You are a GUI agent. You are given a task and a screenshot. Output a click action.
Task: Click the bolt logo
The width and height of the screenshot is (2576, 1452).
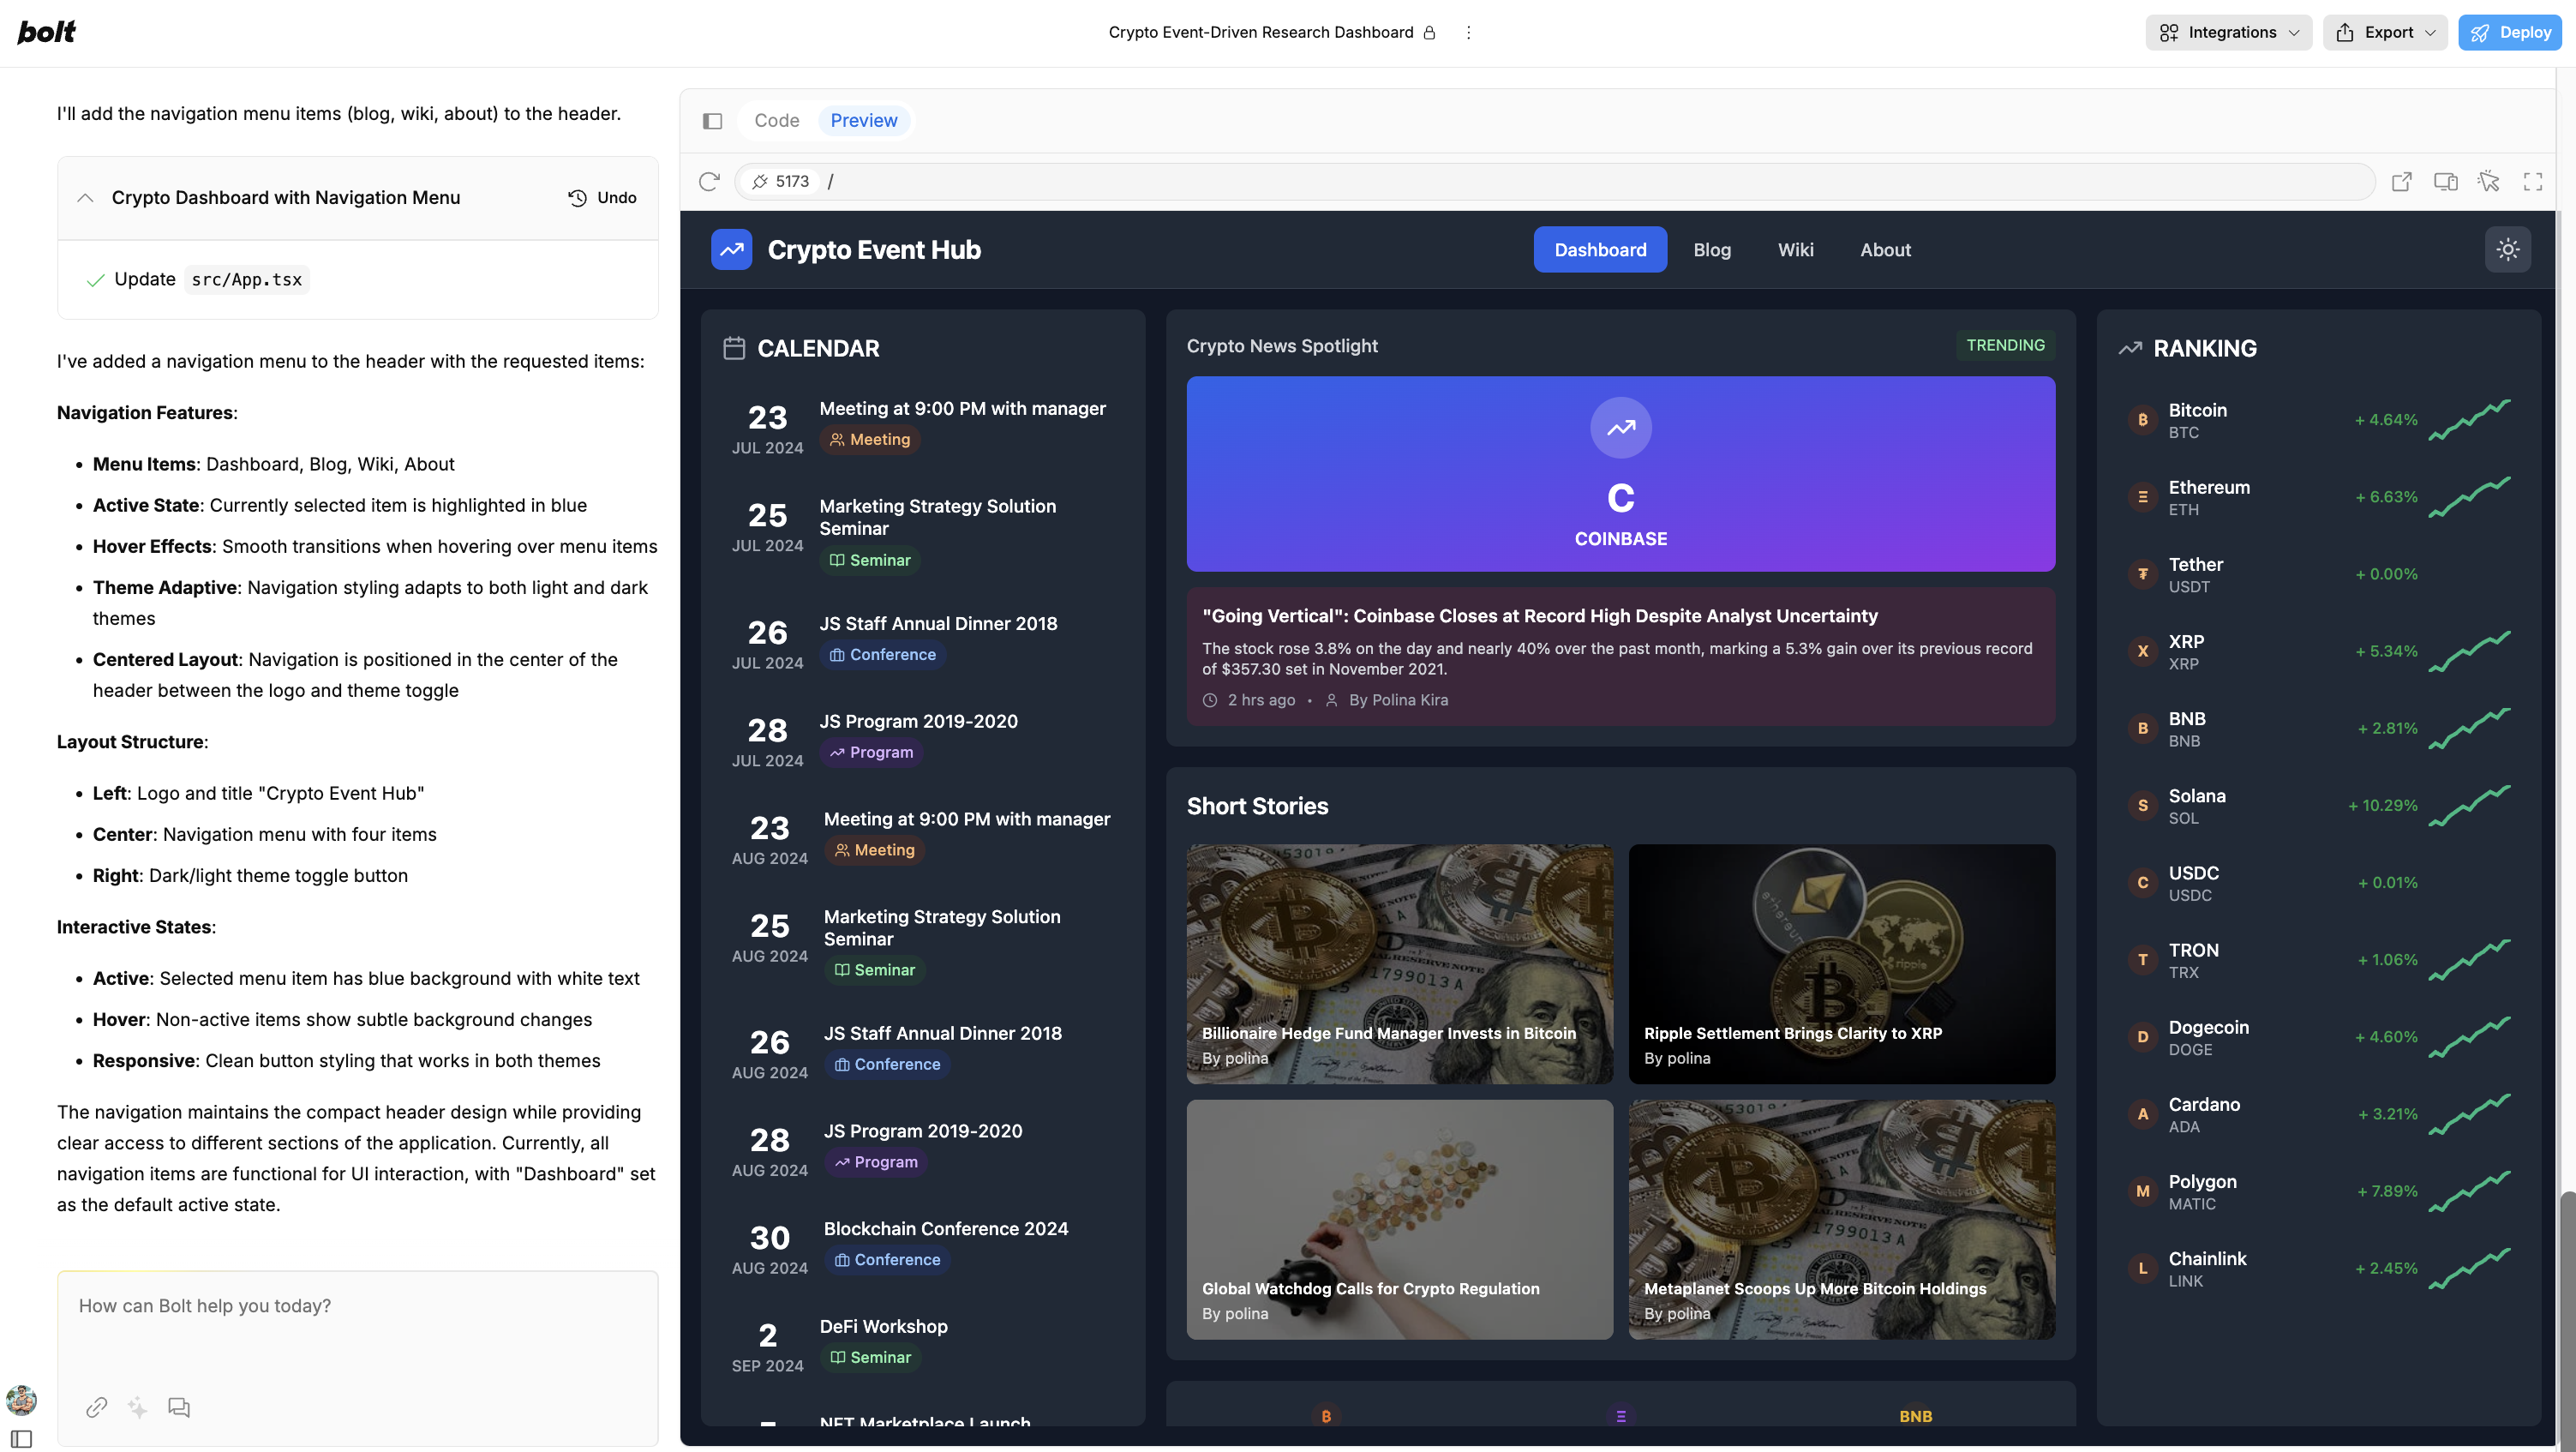(x=46, y=32)
